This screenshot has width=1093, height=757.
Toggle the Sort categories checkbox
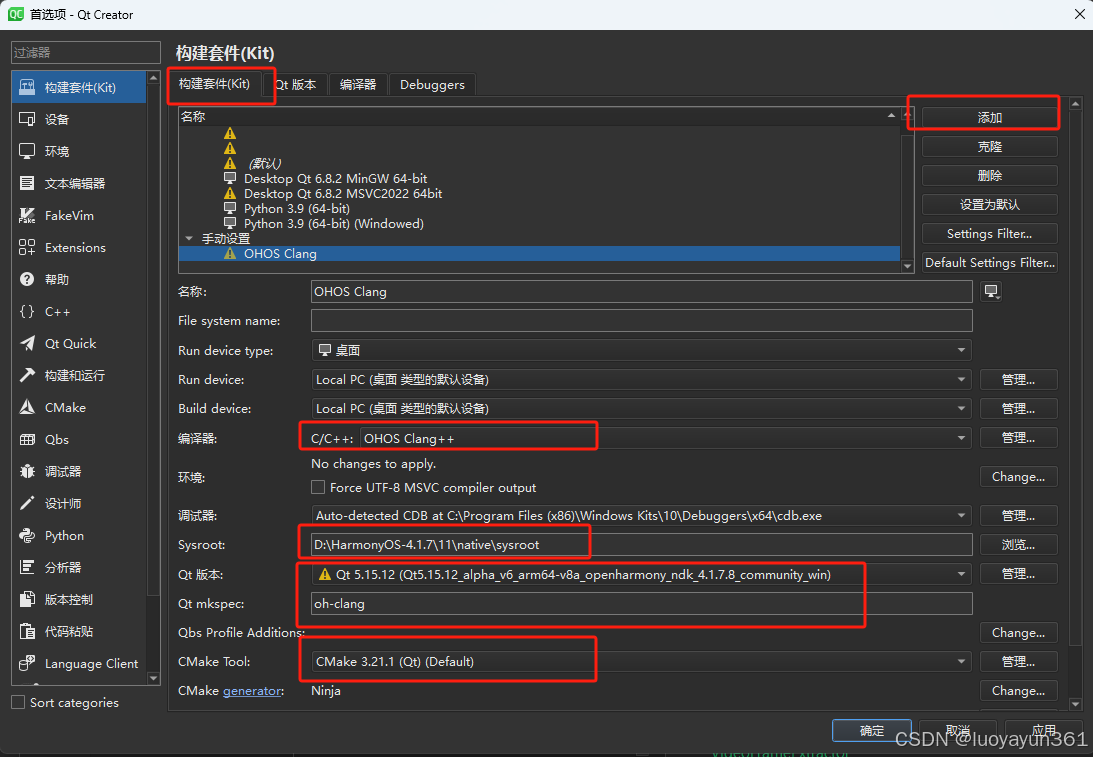pyautogui.click(x=18, y=702)
